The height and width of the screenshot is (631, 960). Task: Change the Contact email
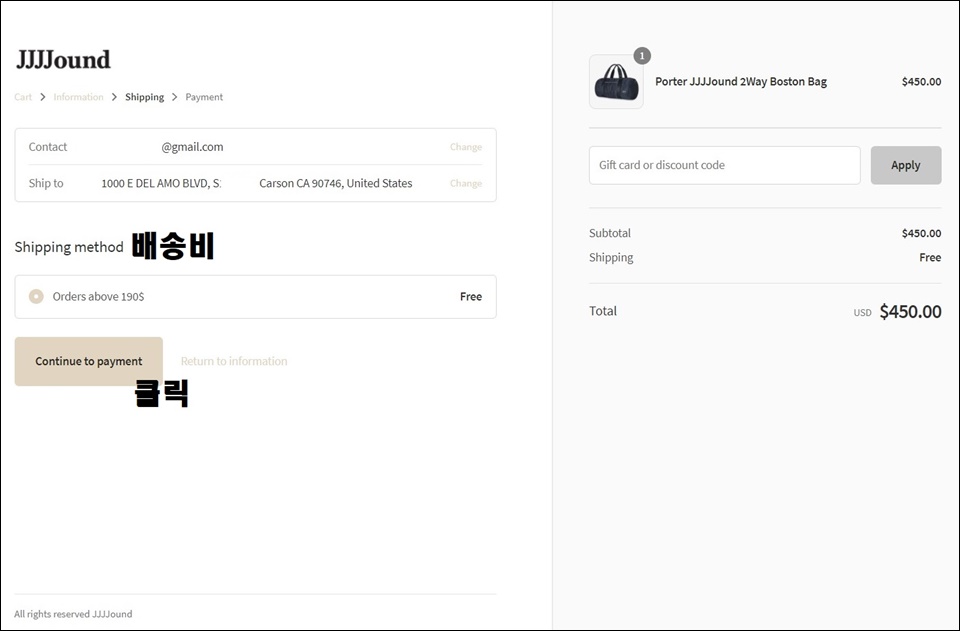click(x=466, y=147)
